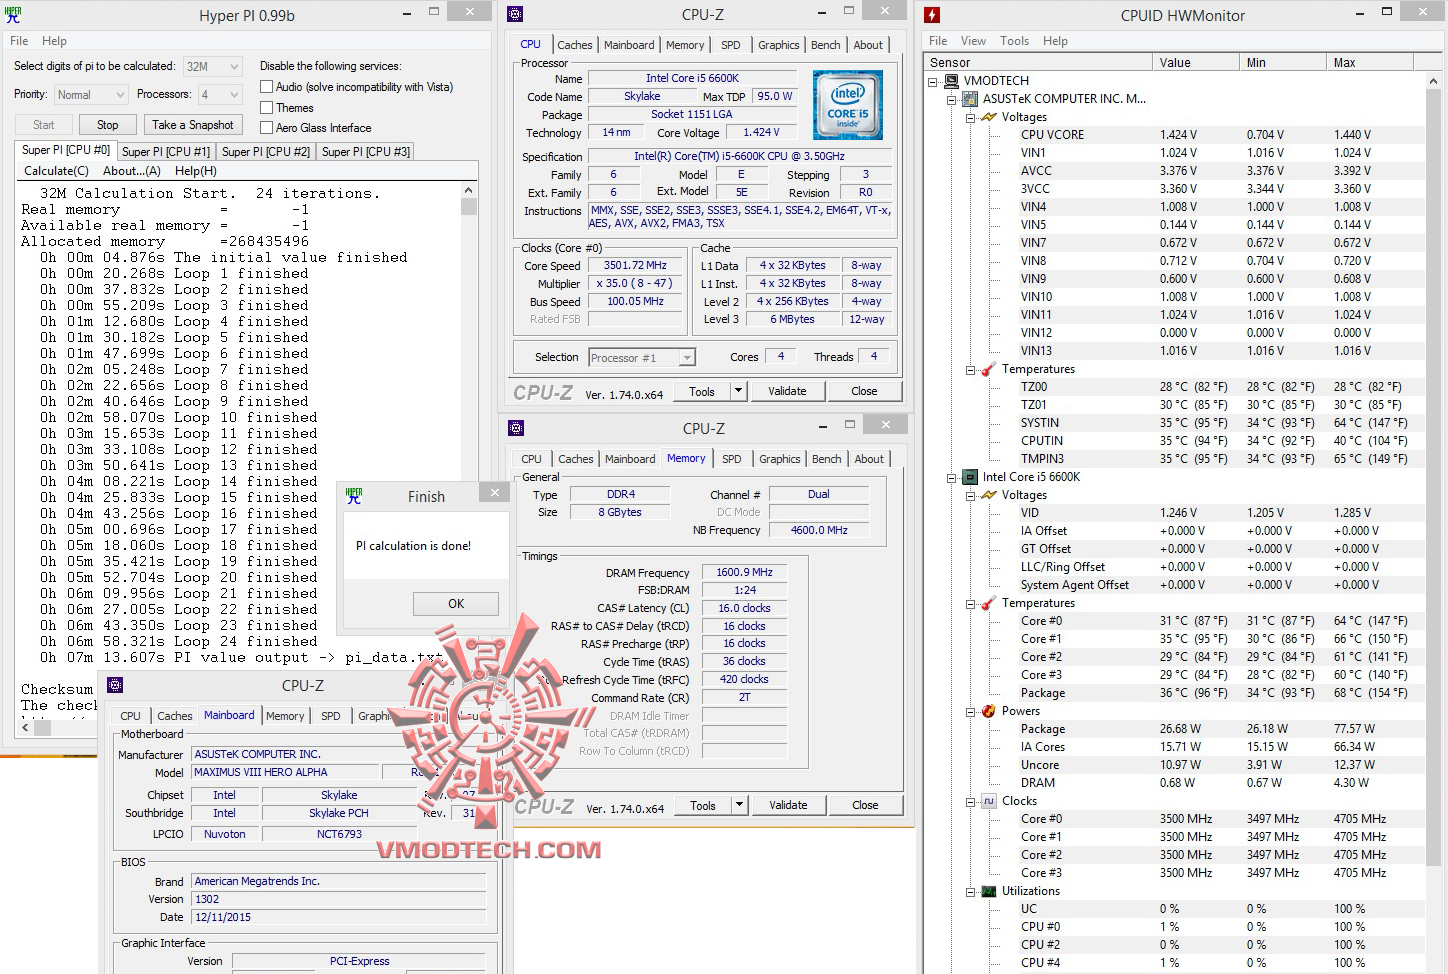The width and height of the screenshot is (1448, 974).
Task: Collapse the Powers group expander
Action: tap(970, 711)
